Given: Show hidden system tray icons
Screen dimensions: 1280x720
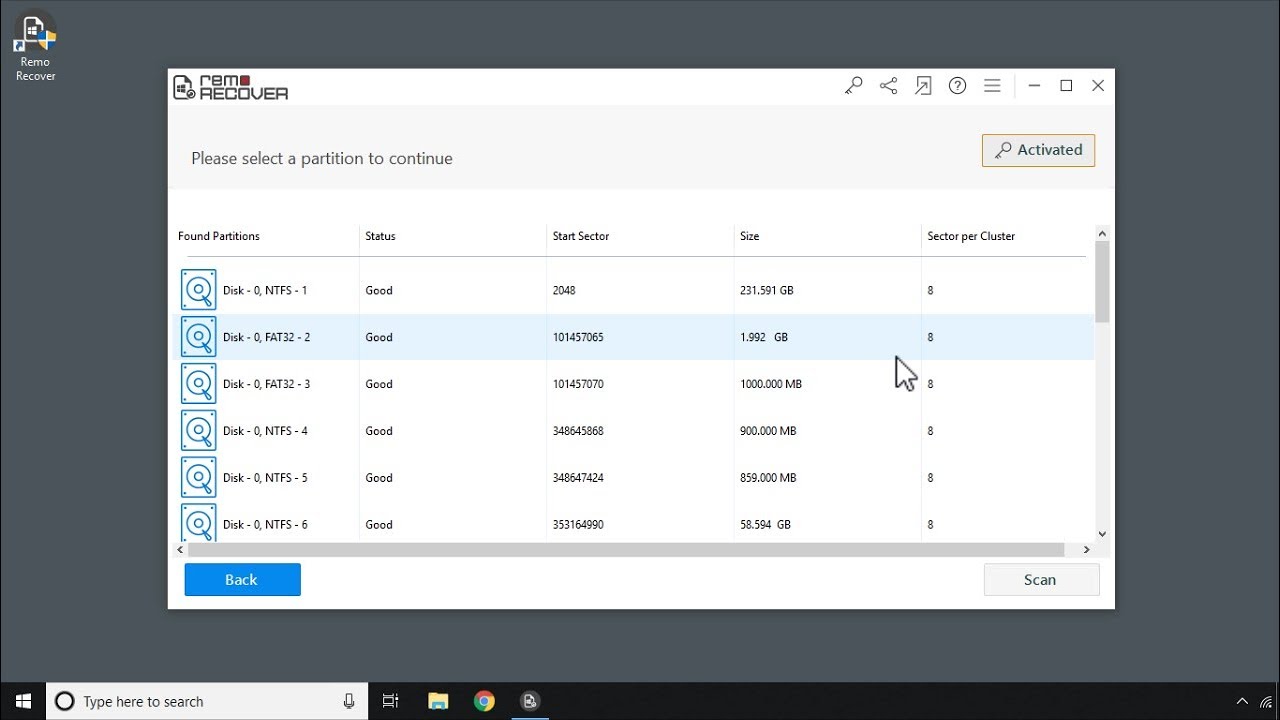Looking at the screenshot, I should (1242, 701).
